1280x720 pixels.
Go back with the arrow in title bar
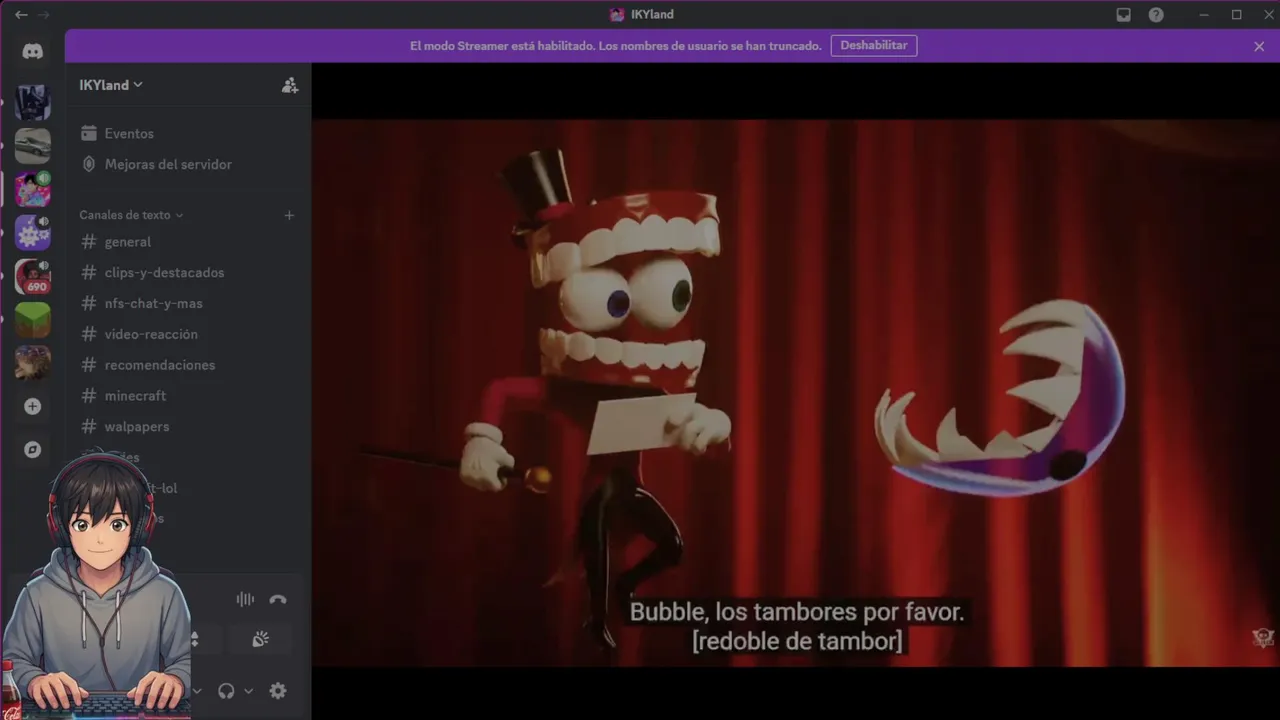pyautogui.click(x=21, y=15)
